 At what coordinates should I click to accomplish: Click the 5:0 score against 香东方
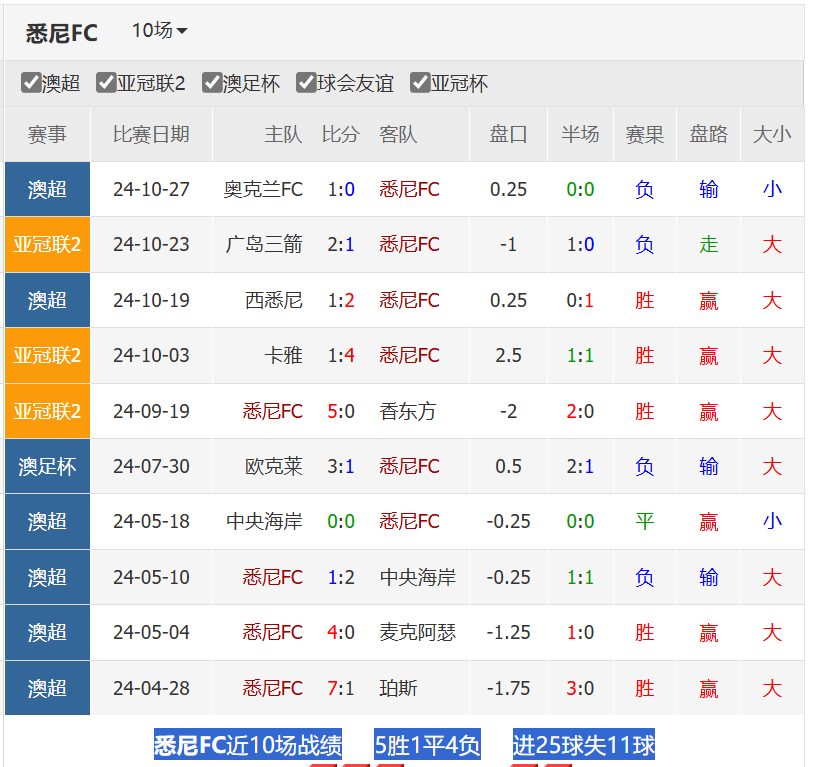click(x=341, y=411)
